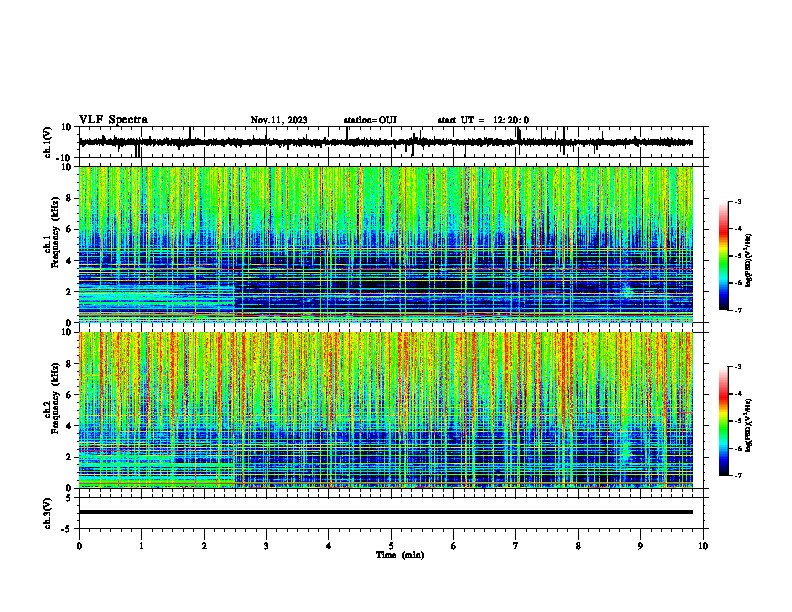Click ch.1 spectrogram frequency tick "2"
The width and height of the screenshot is (792, 612).
(x=69, y=292)
